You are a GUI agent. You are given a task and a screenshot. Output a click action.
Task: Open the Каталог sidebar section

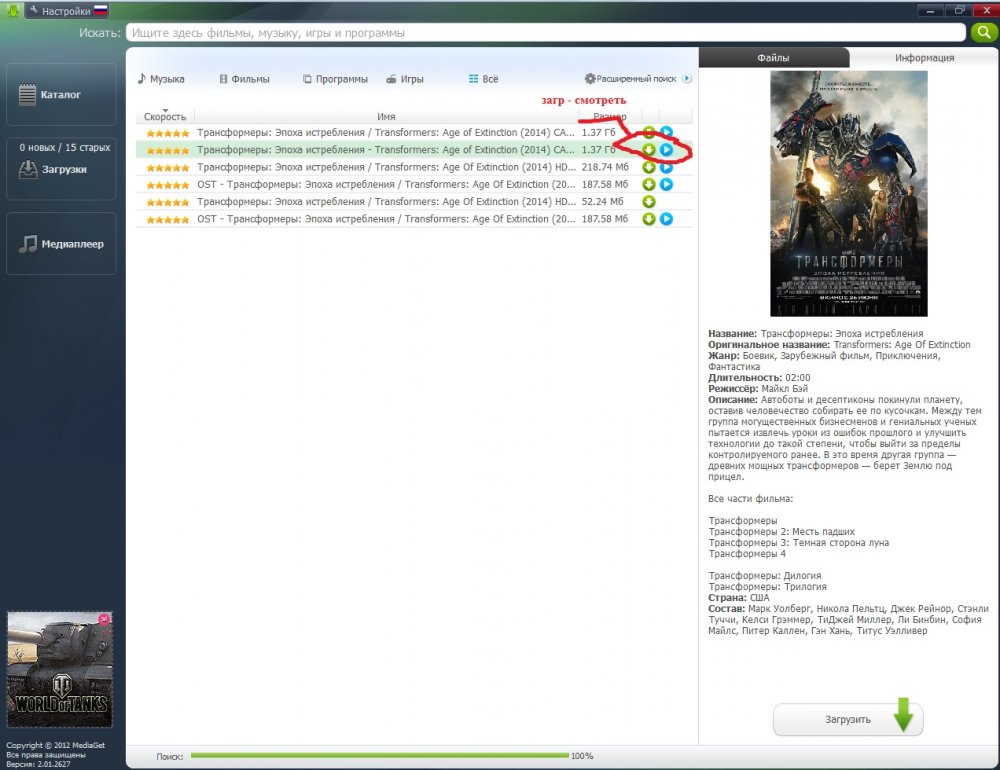click(61, 94)
